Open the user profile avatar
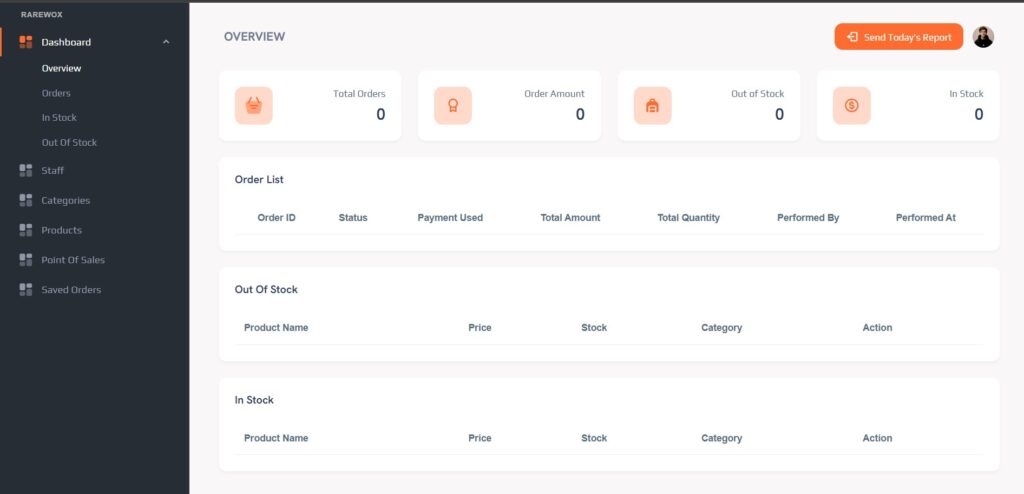 click(x=983, y=37)
